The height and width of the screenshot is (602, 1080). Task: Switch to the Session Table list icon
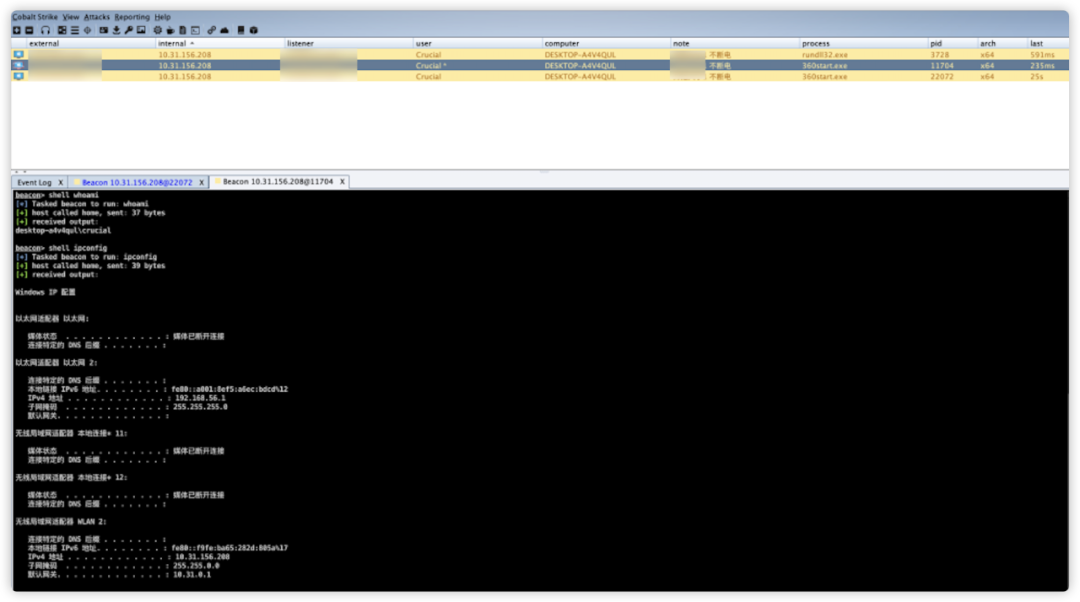pyautogui.click(x=74, y=30)
